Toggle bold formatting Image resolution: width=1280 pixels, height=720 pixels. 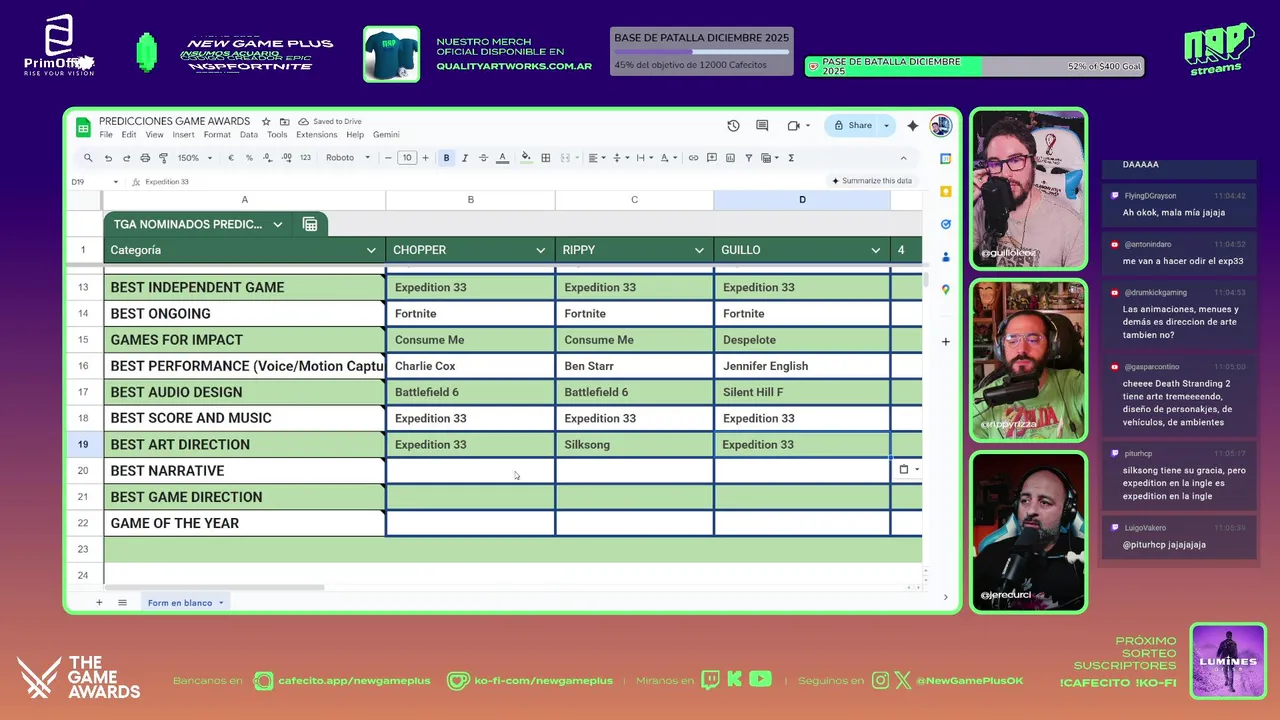[446, 158]
